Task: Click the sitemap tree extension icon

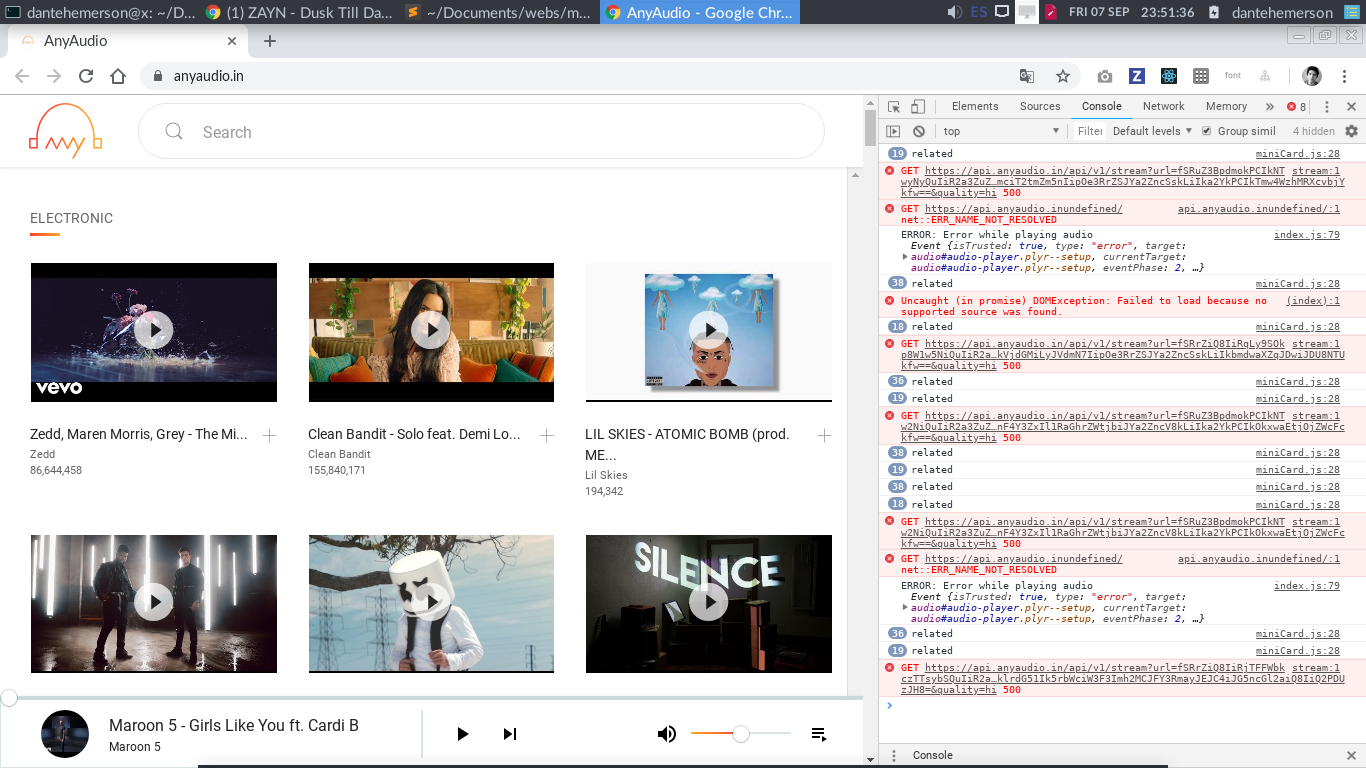Action: [1265, 76]
